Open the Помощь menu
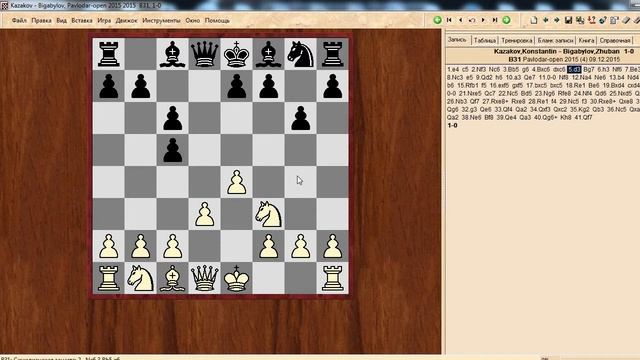Image resolution: width=640 pixels, height=360 pixels. click(x=217, y=20)
